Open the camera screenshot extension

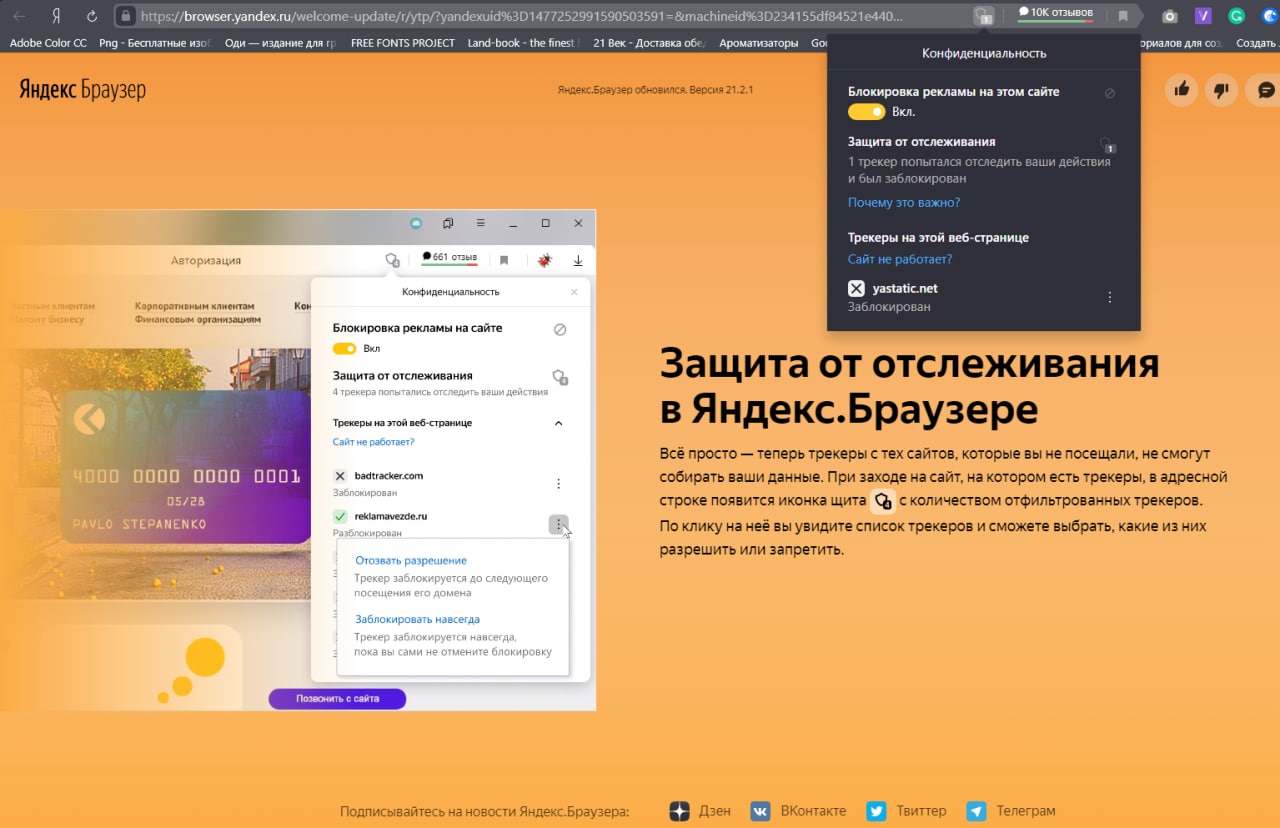coord(1169,16)
